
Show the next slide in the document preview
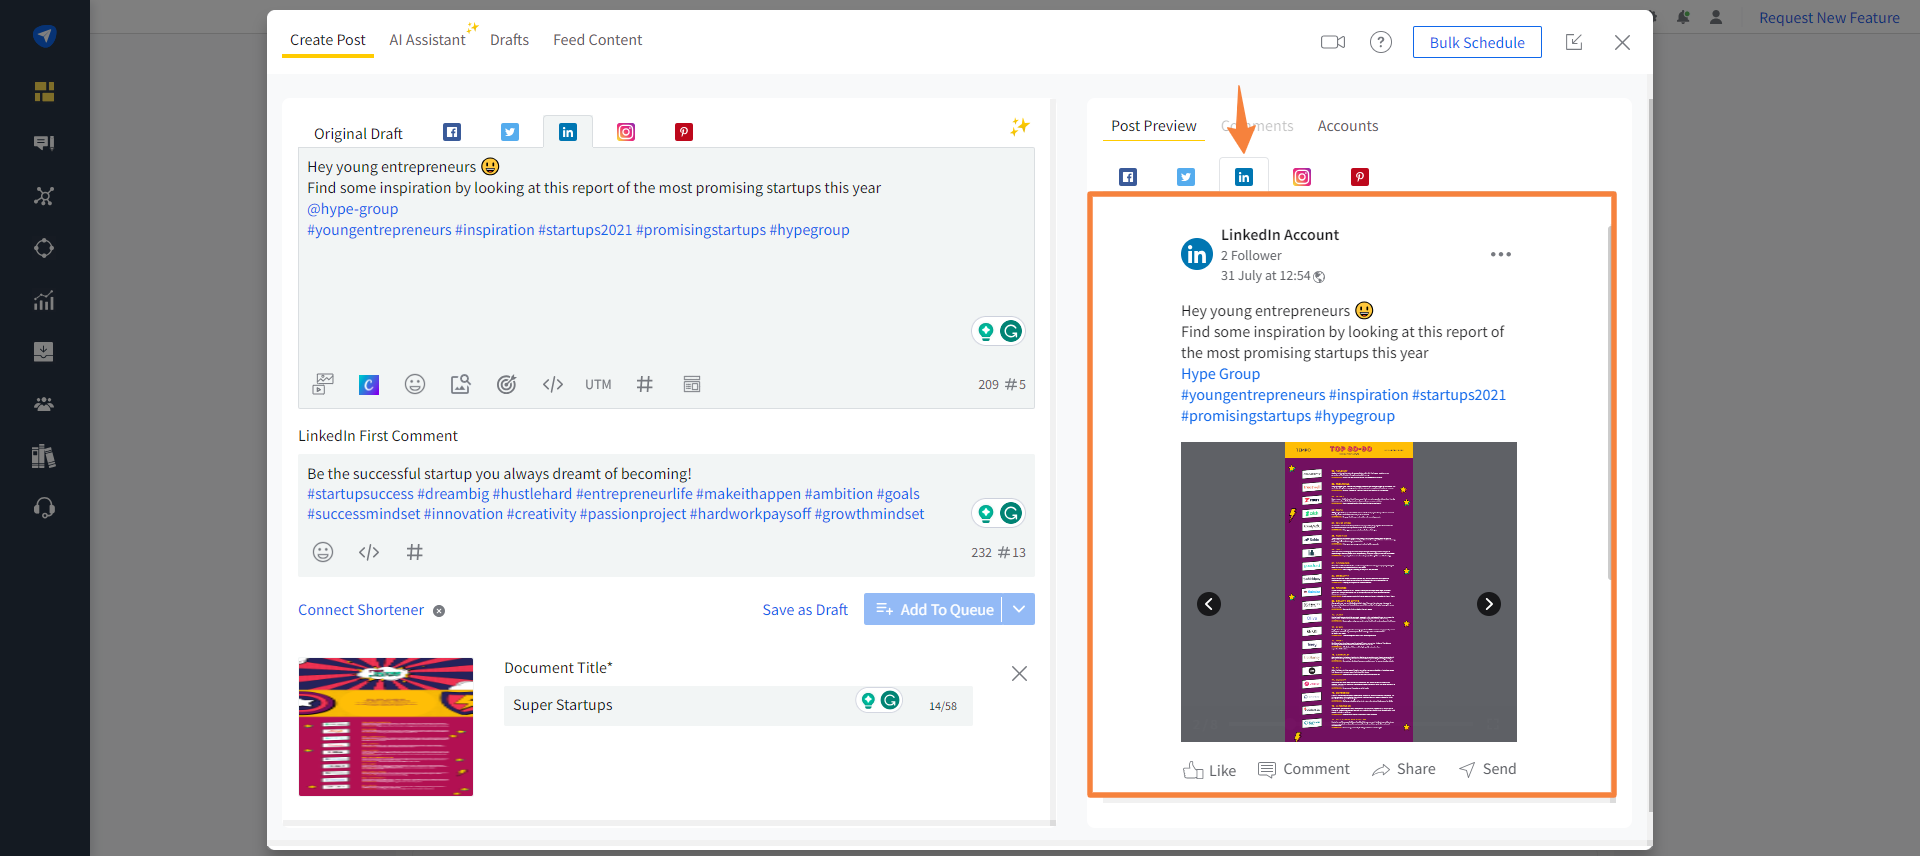coord(1488,604)
